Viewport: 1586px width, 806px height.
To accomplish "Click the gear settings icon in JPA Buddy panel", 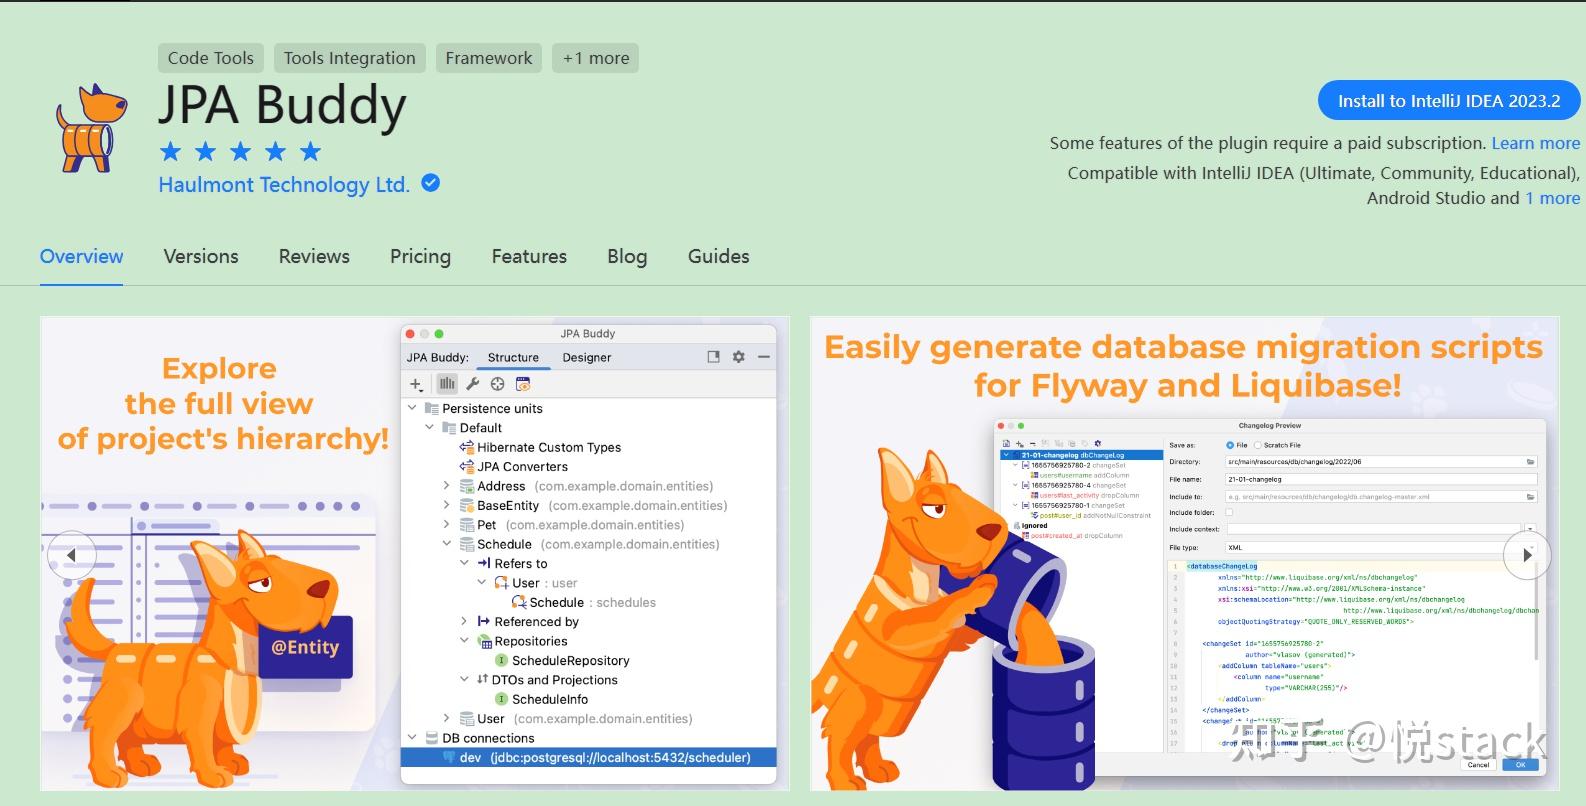I will click(x=739, y=357).
